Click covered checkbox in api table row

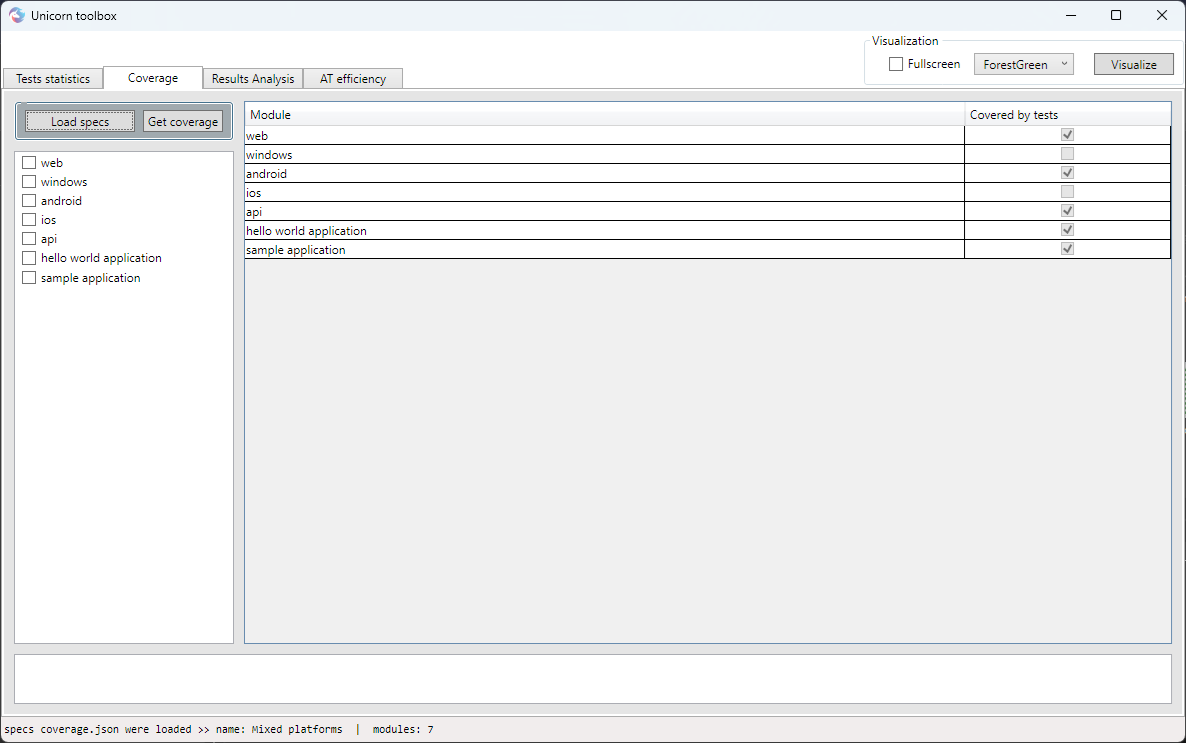click(x=1067, y=210)
